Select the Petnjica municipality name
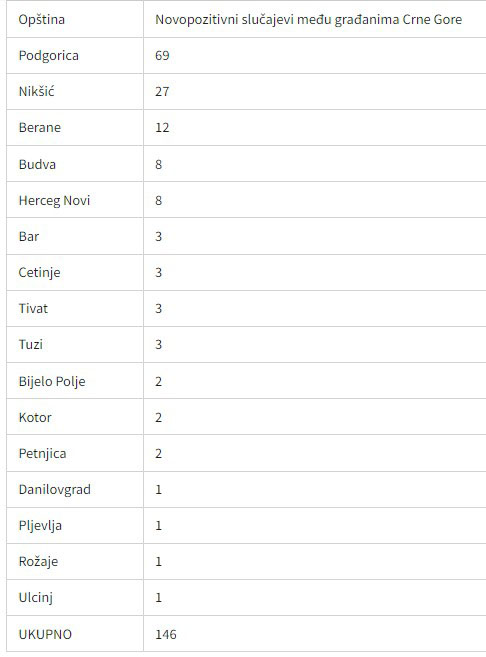 coord(42,453)
